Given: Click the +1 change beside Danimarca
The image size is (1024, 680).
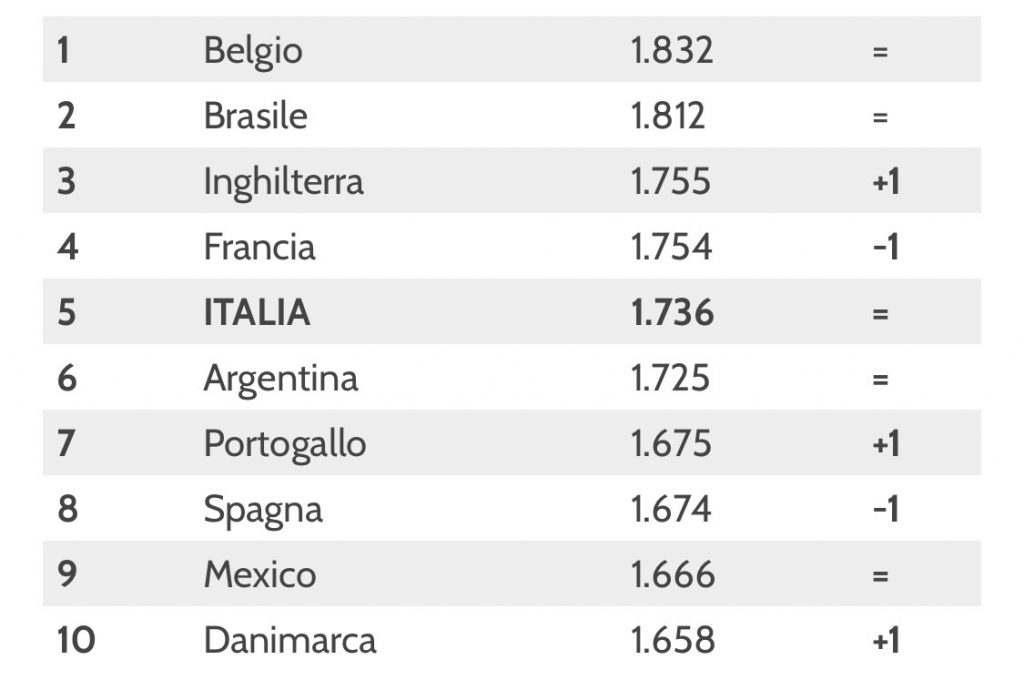Looking at the screenshot, I should point(886,640).
